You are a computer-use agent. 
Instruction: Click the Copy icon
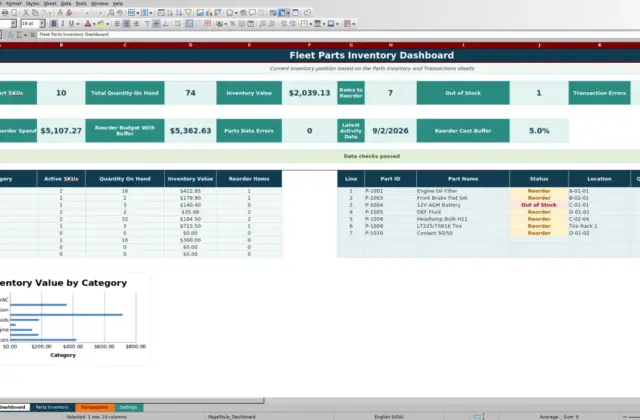35,13
